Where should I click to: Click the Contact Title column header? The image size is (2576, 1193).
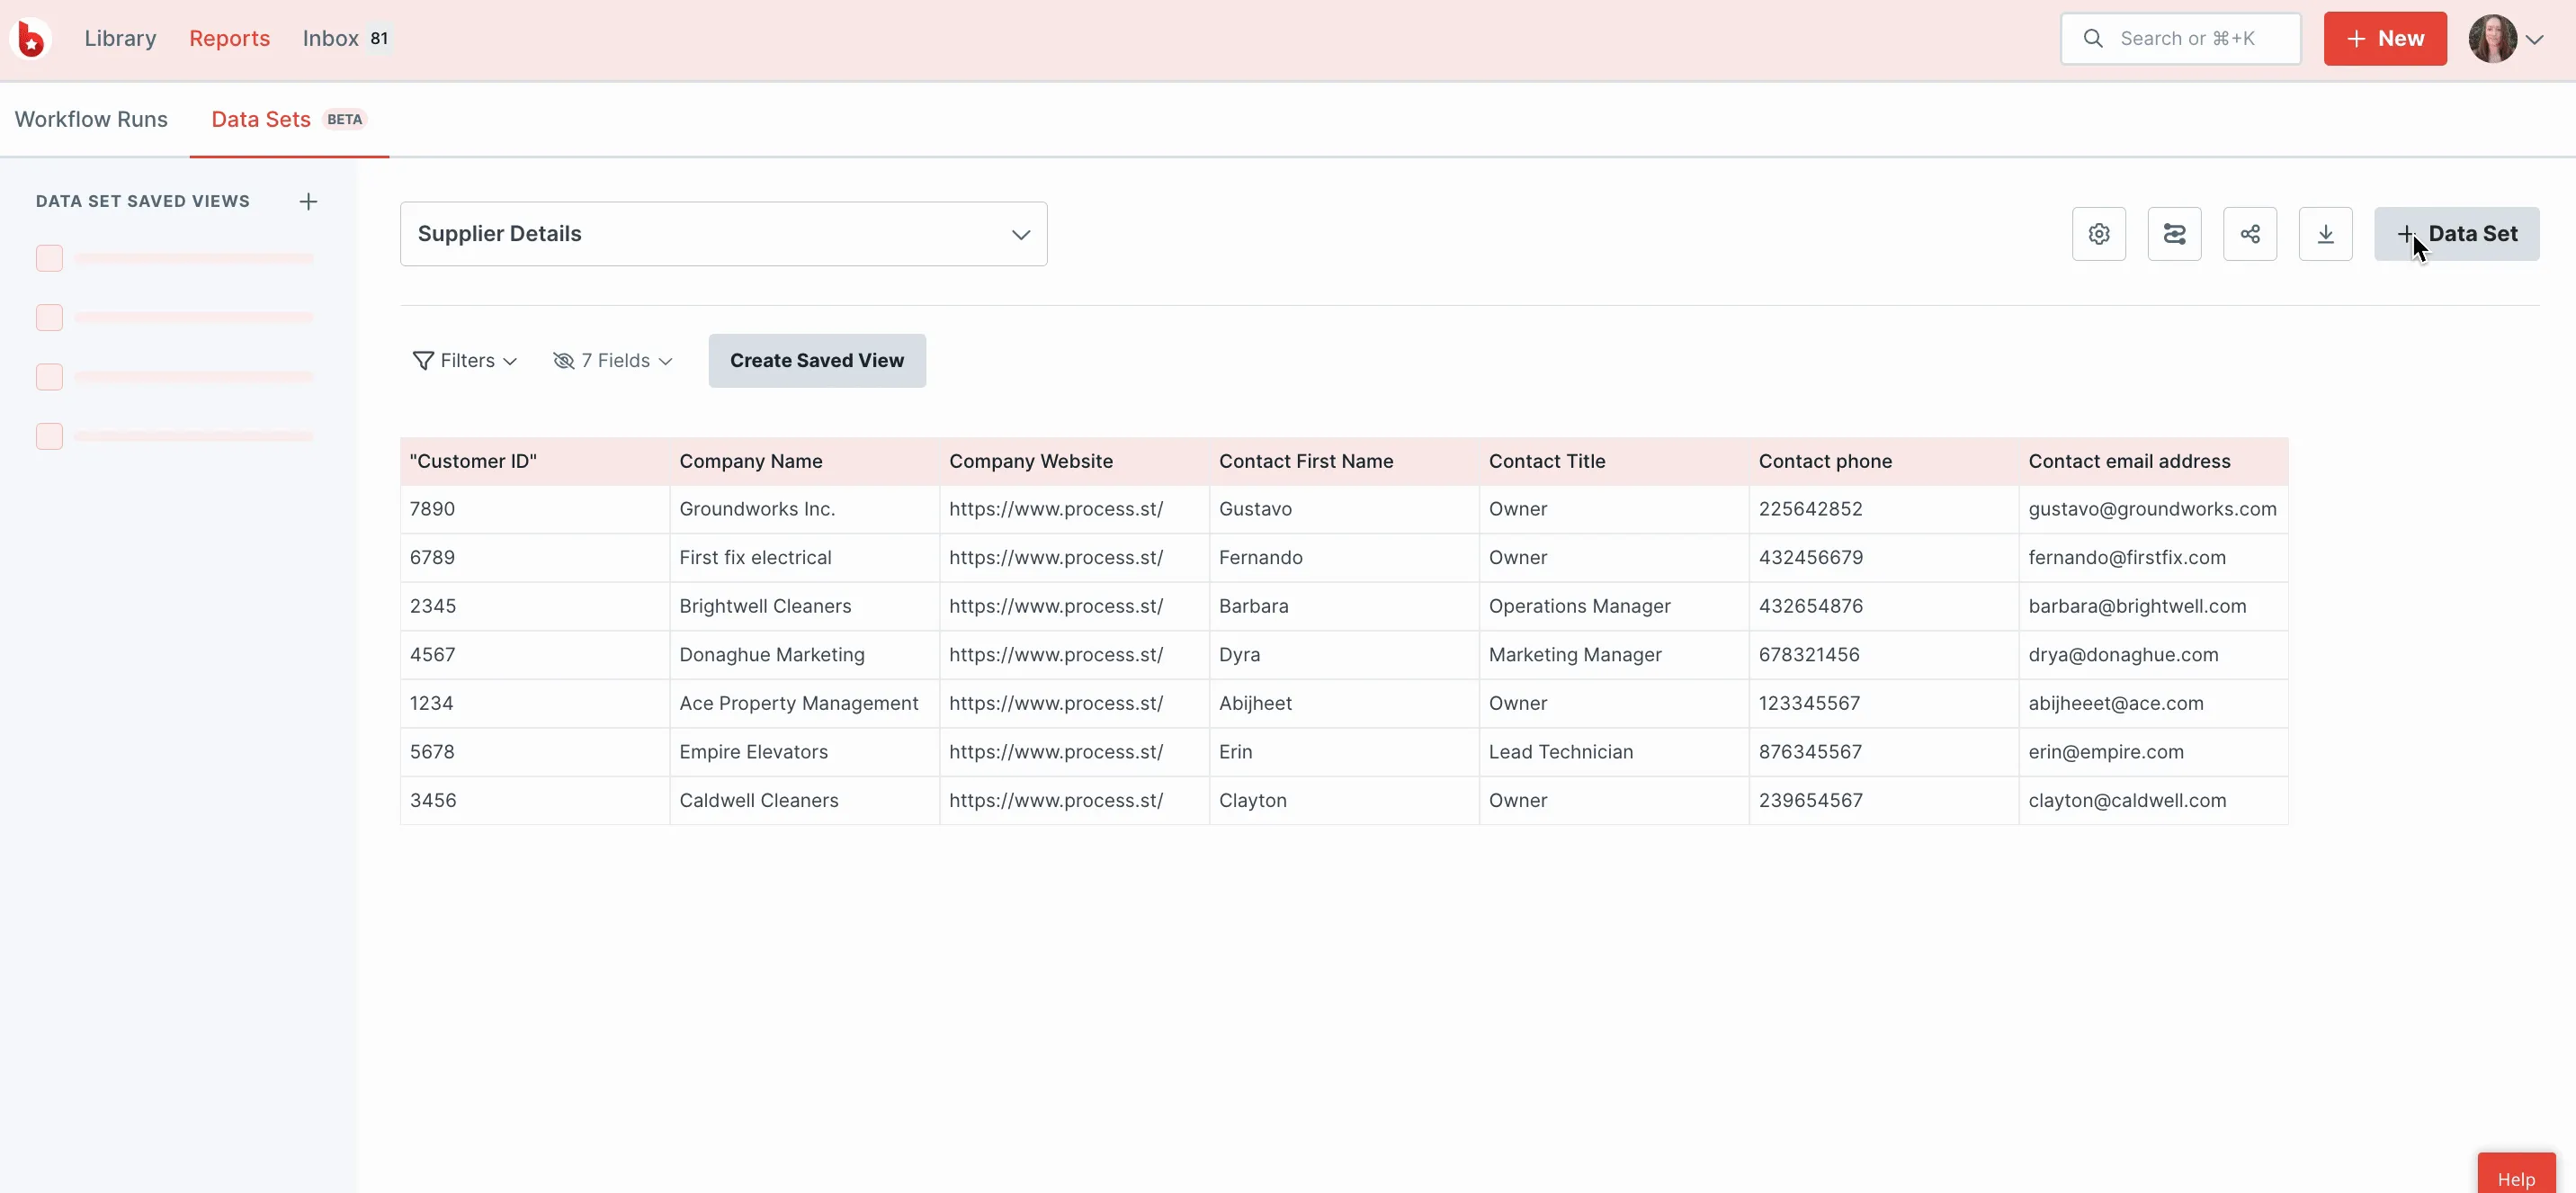pos(1615,462)
